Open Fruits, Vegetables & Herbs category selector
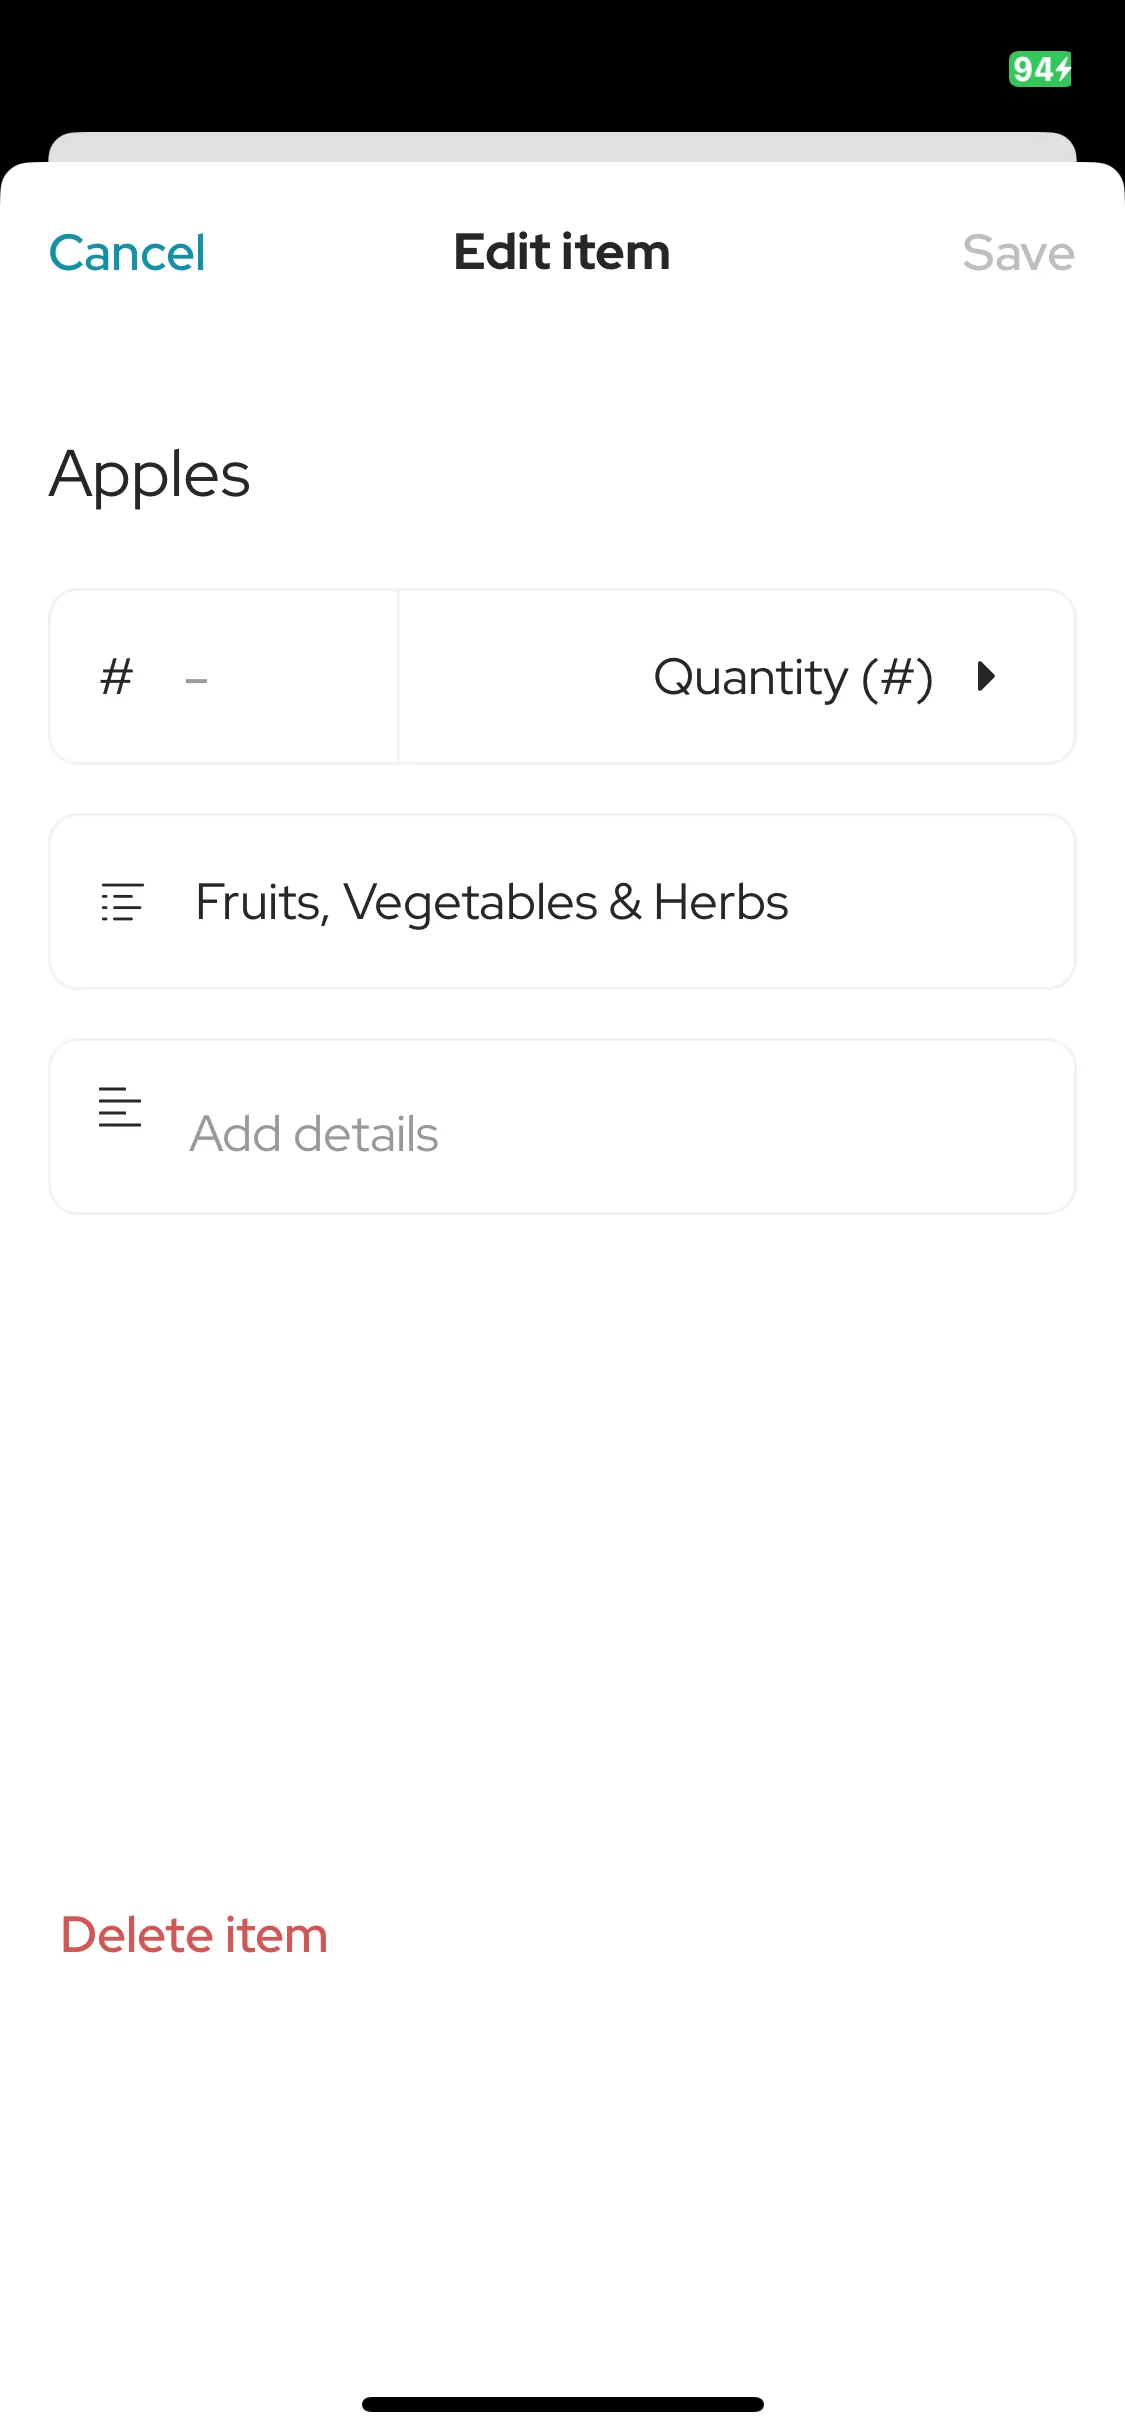This screenshot has width=1125, height=2436. point(562,902)
